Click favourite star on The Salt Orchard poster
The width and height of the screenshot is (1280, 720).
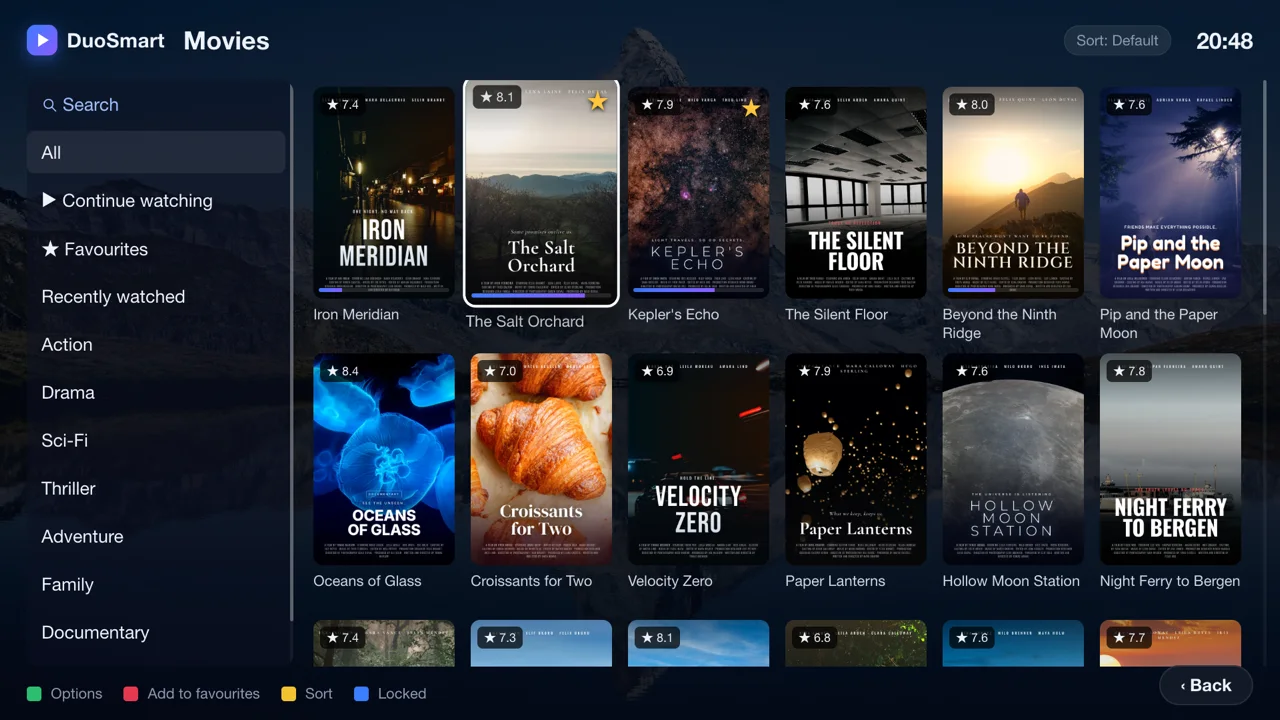[x=598, y=101]
